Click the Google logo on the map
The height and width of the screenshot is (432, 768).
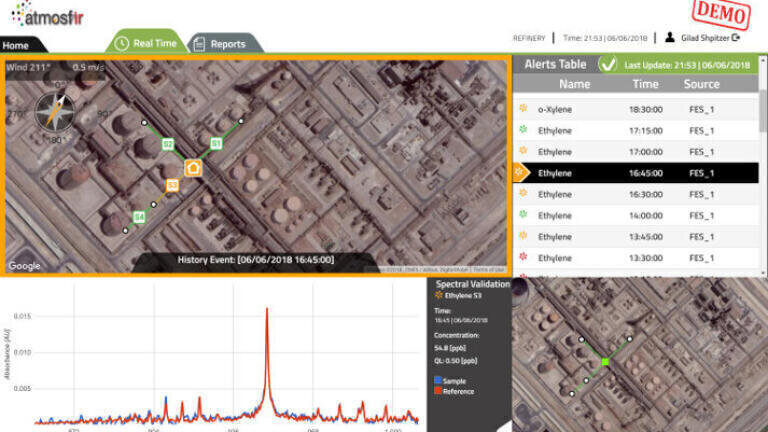24,266
